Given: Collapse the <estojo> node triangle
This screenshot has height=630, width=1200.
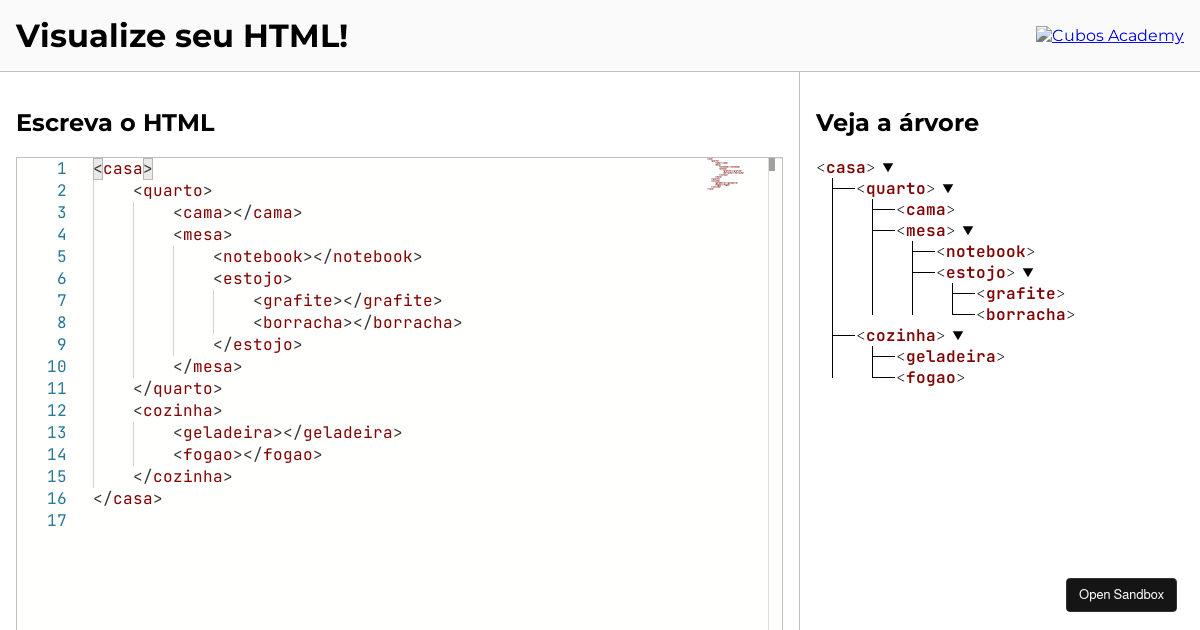Looking at the screenshot, I should tap(1028, 272).
